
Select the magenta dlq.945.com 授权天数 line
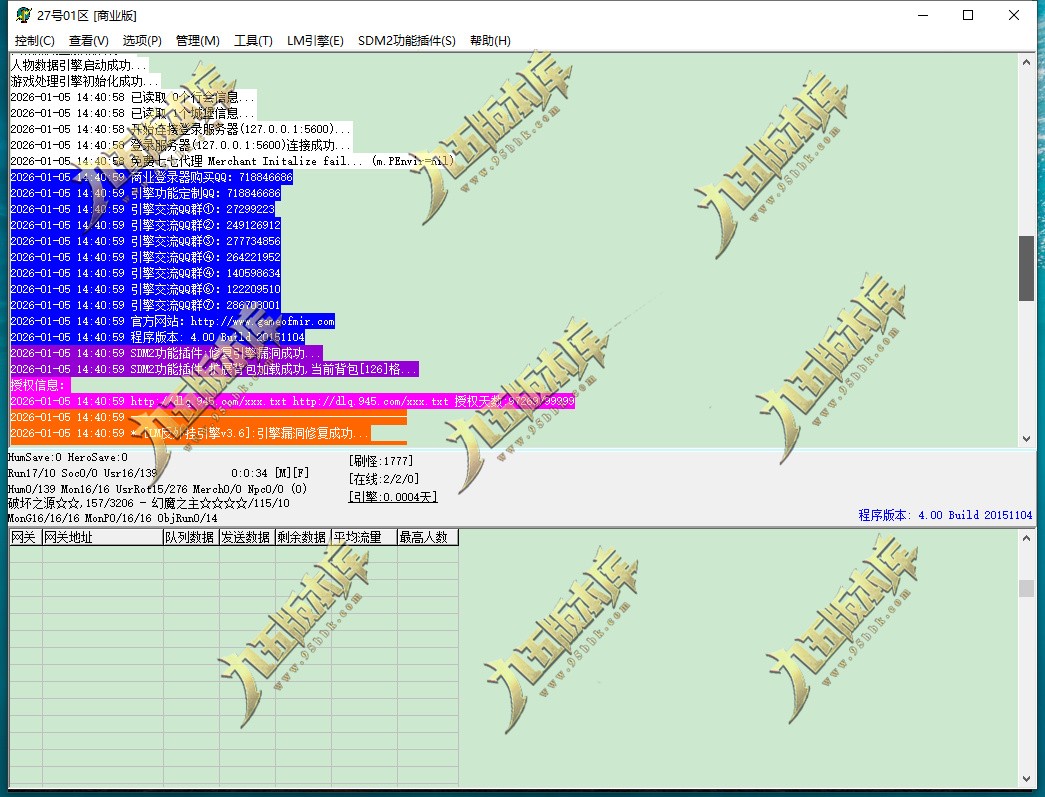pyautogui.click(x=293, y=401)
